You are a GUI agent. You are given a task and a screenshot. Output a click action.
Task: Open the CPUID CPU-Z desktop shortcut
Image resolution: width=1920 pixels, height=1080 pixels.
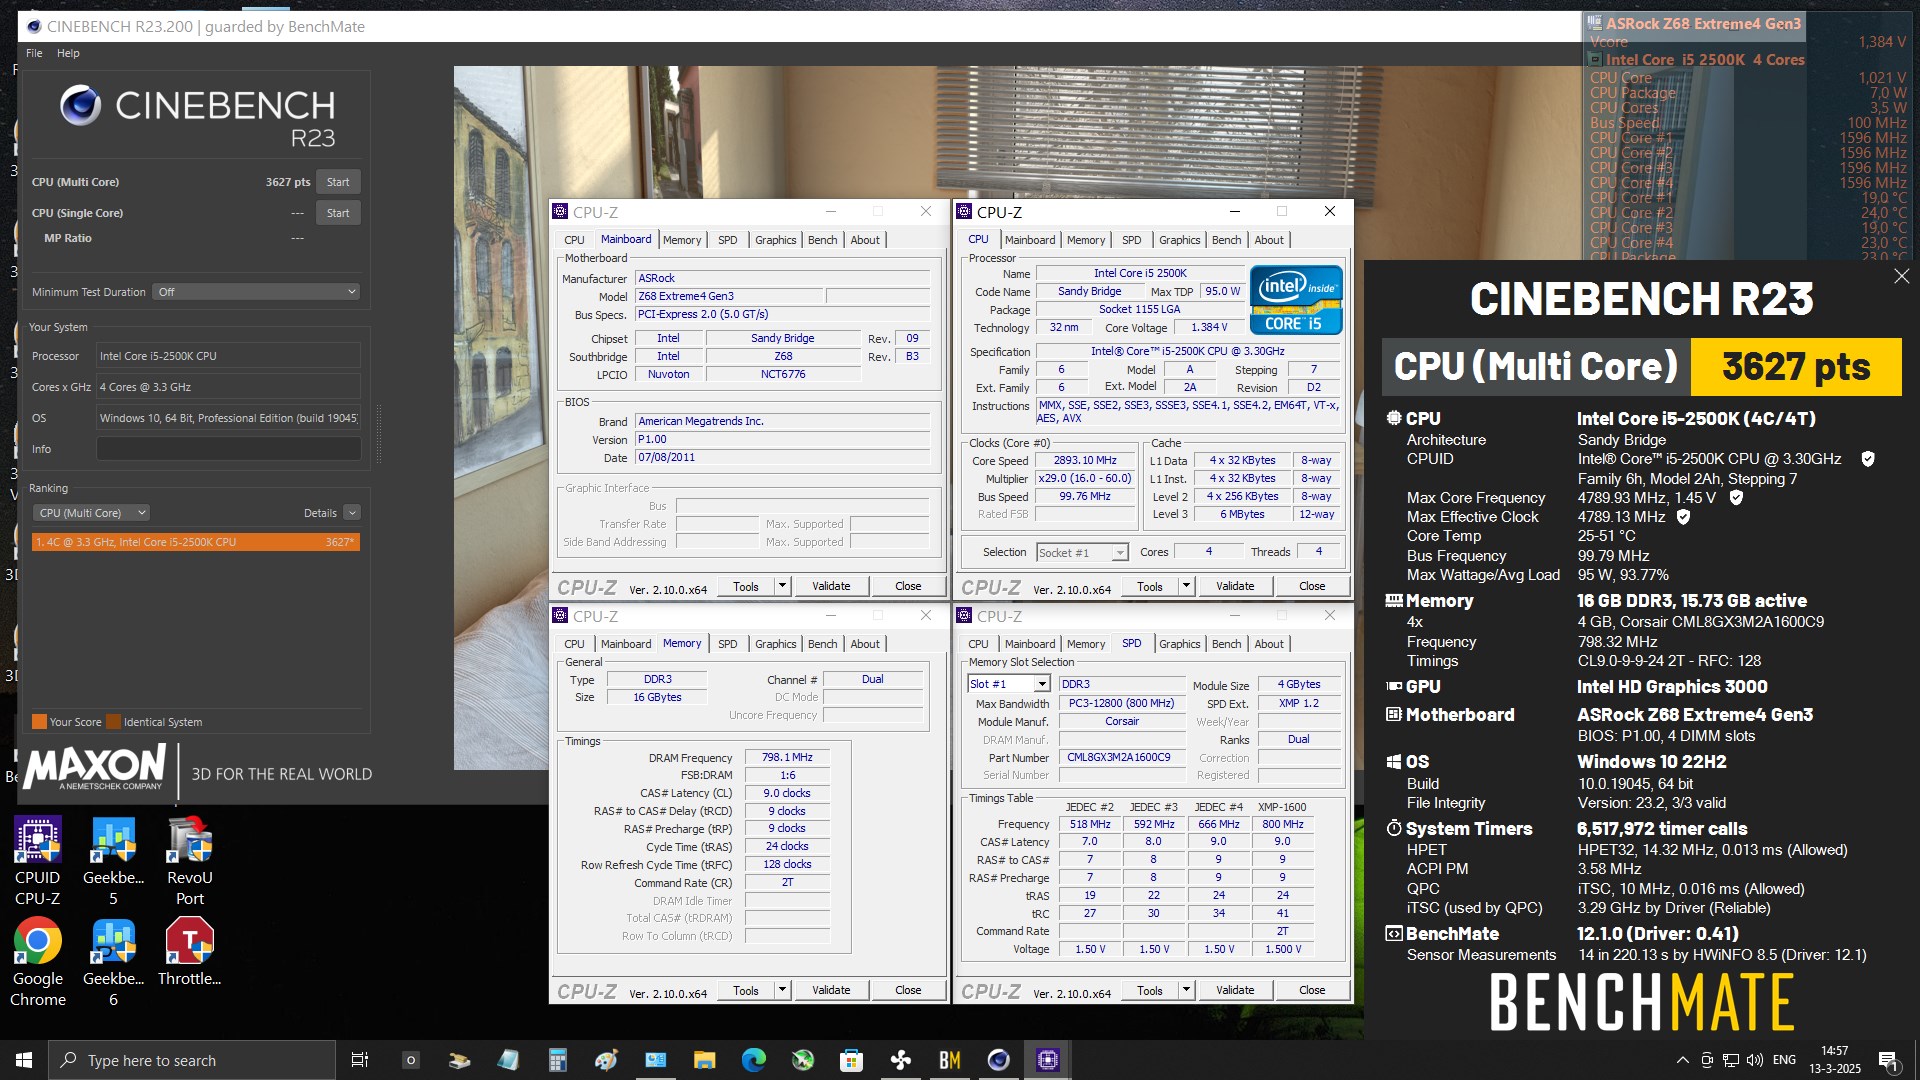[x=38, y=860]
